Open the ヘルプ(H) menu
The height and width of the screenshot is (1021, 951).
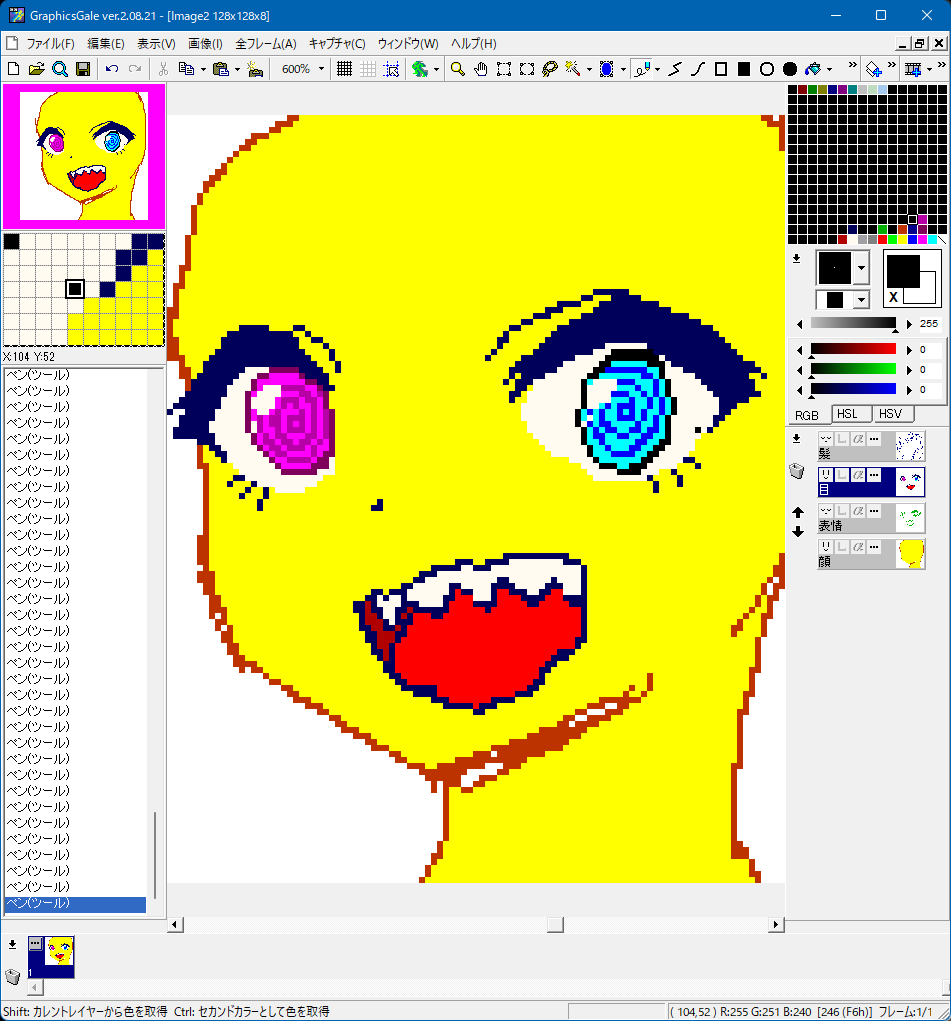[474, 44]
